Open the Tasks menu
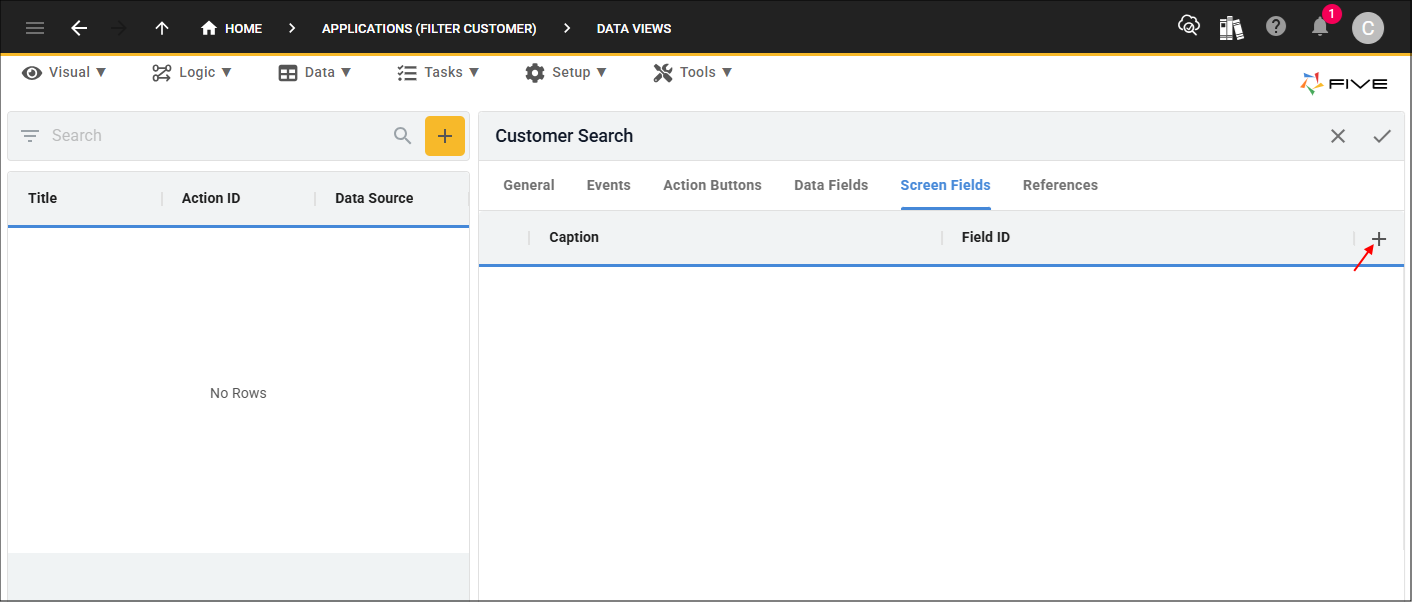 click(x=438, y=72)
